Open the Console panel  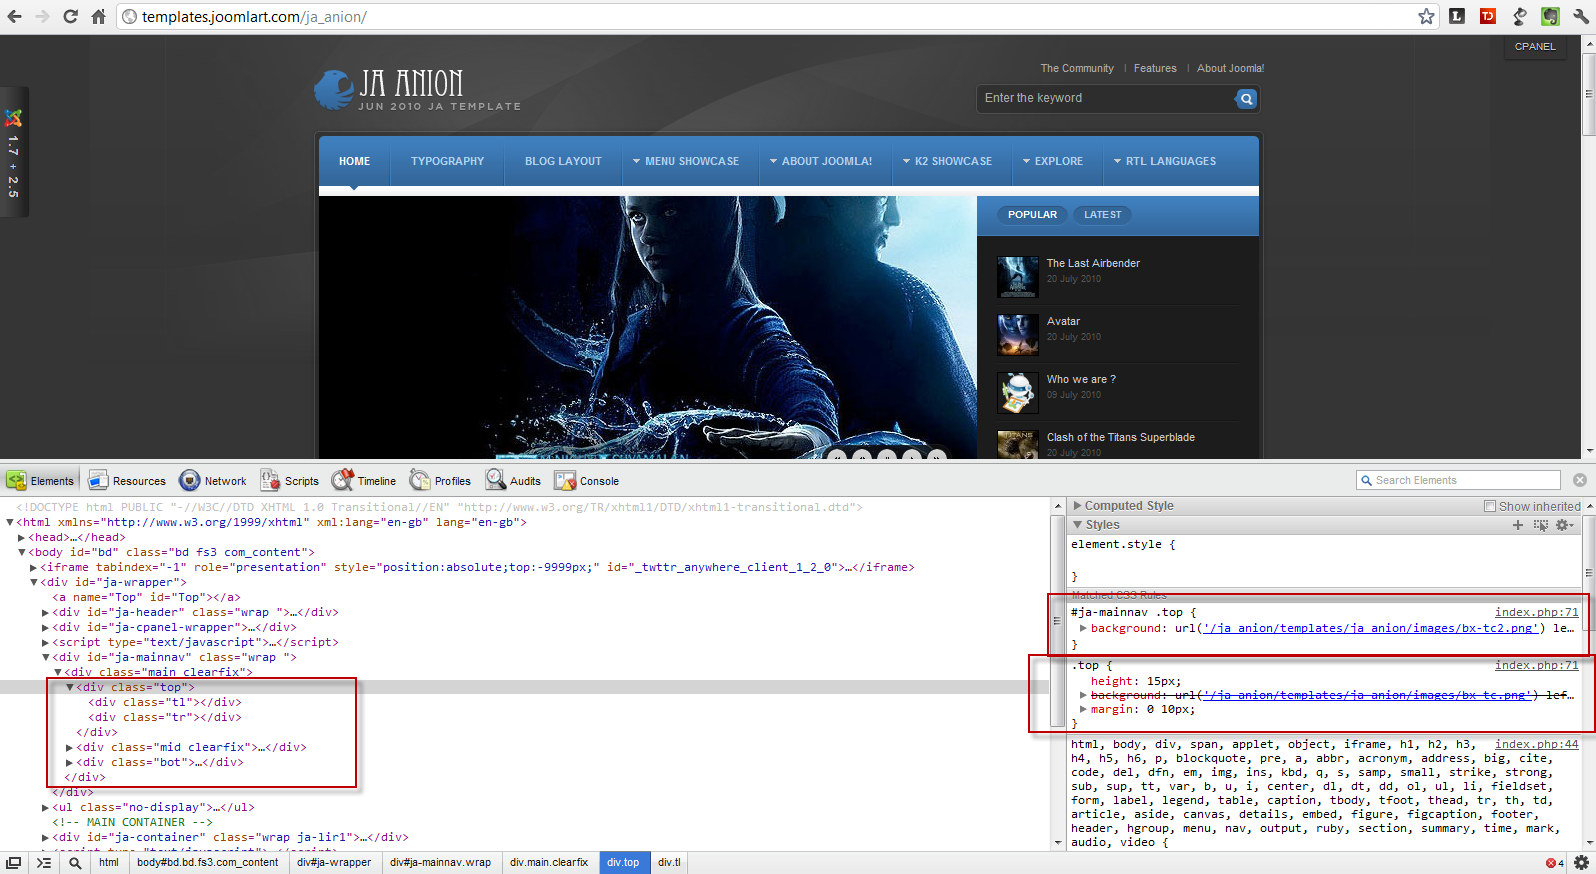[587, 481]
